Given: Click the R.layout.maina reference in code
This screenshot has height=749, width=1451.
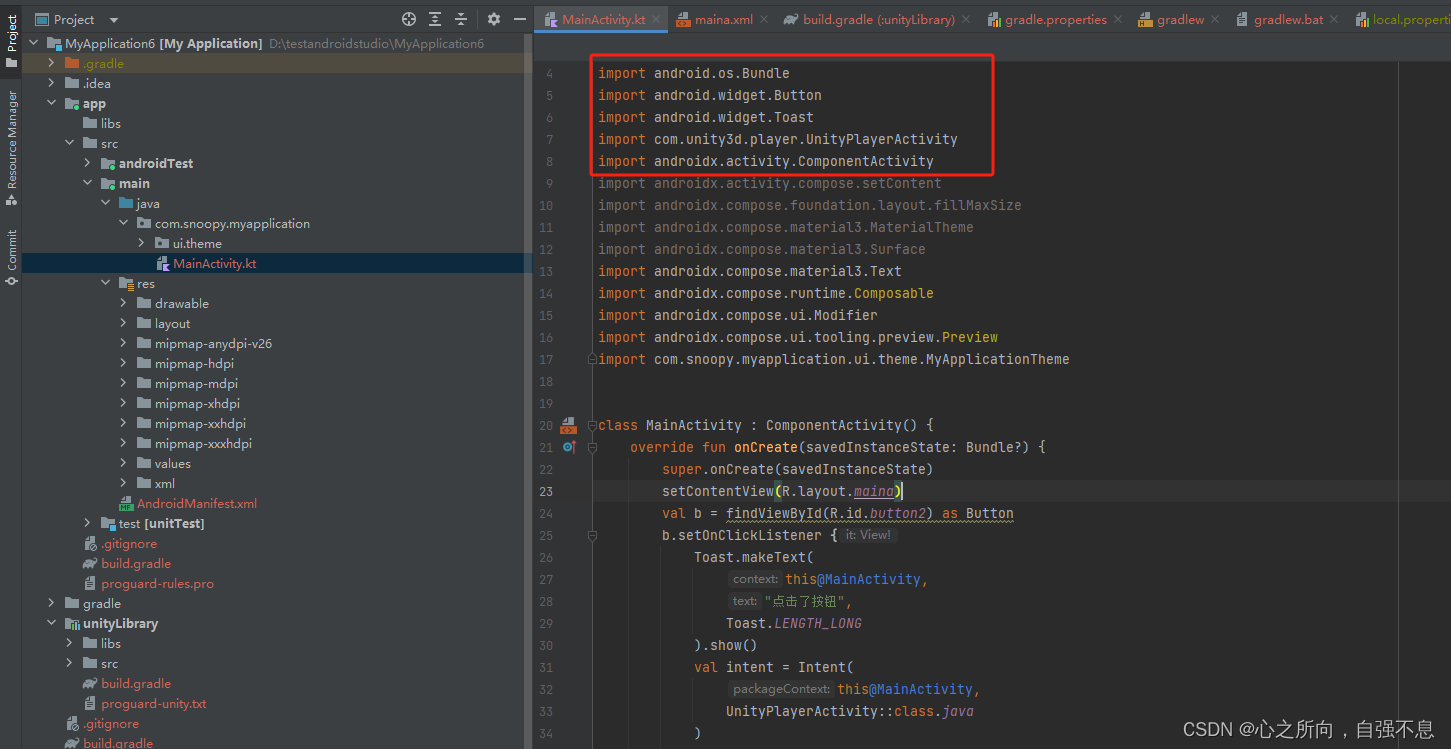Looking at the screenshot, I should tap(838, 491).
